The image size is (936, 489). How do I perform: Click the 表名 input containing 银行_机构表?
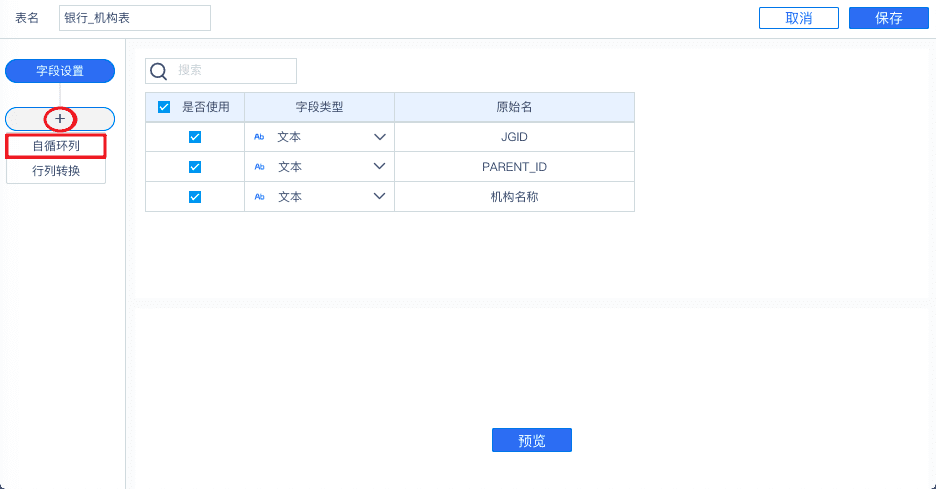135,18
